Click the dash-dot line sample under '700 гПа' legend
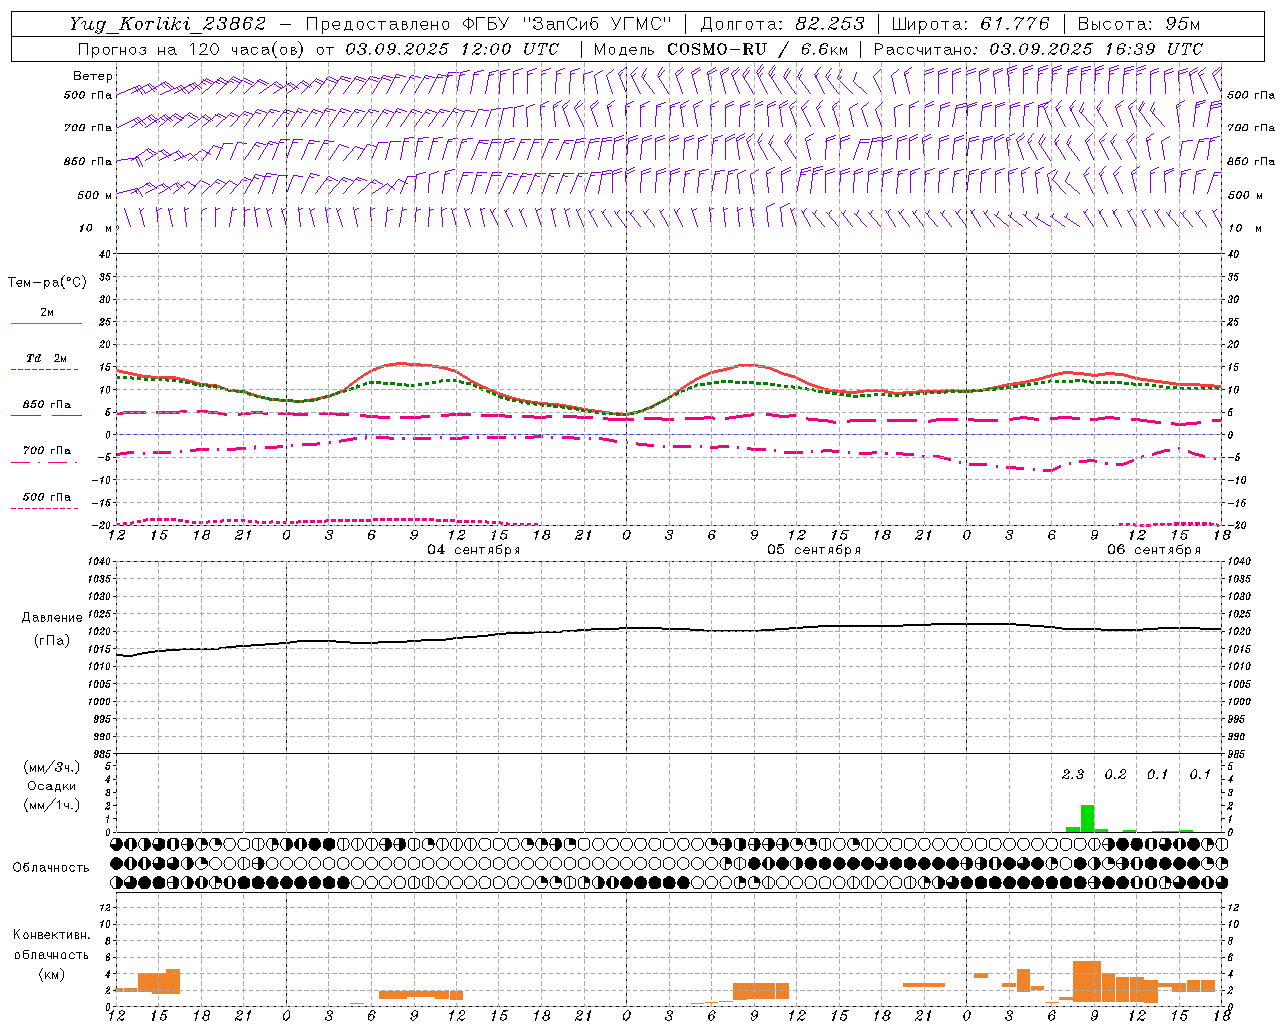Image resolution: width=1280 pixels, height=1024 pixels. [45, 462]
